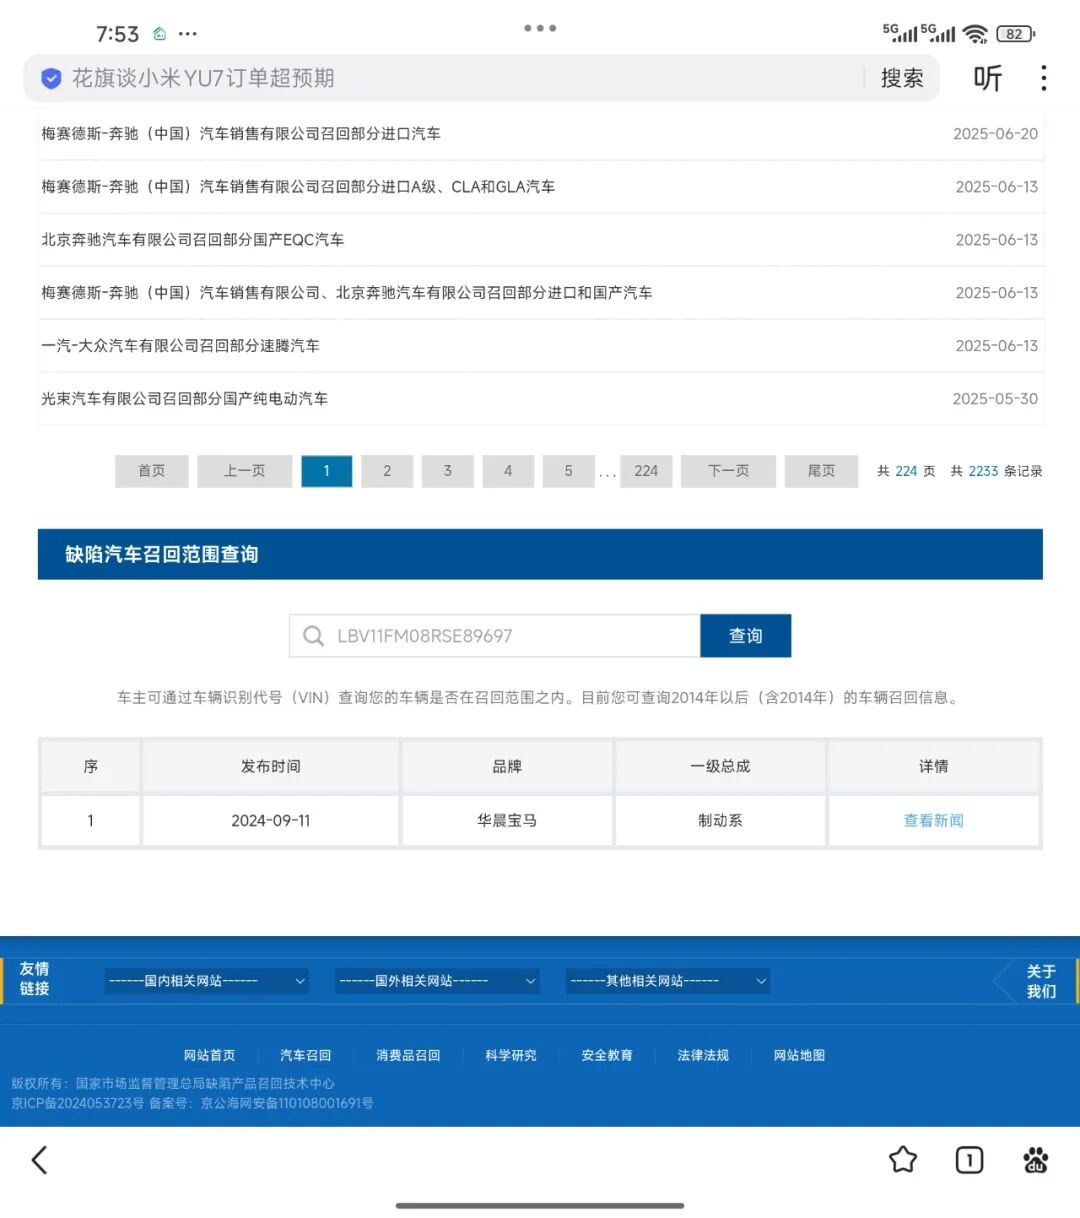Select page 1 in pagination

coord(327,471)
